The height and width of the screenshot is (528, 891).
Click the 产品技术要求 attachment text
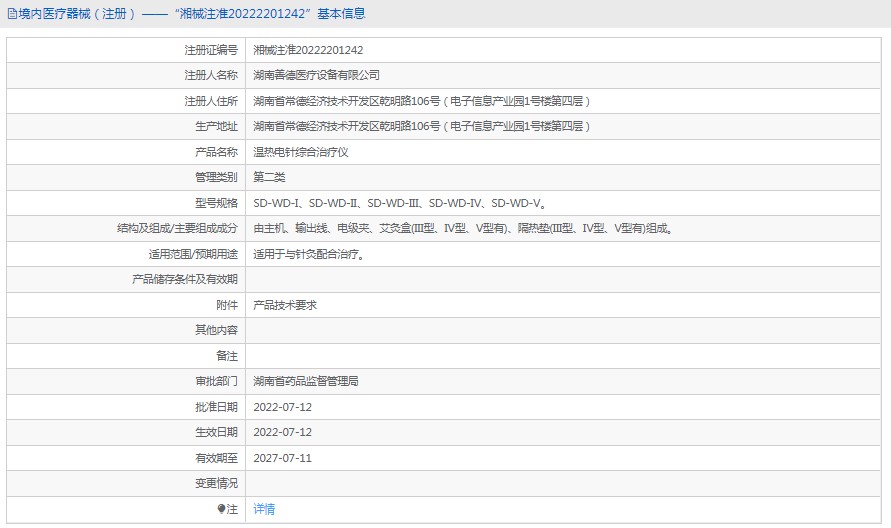pyautogui.click(x=285, y=305)
